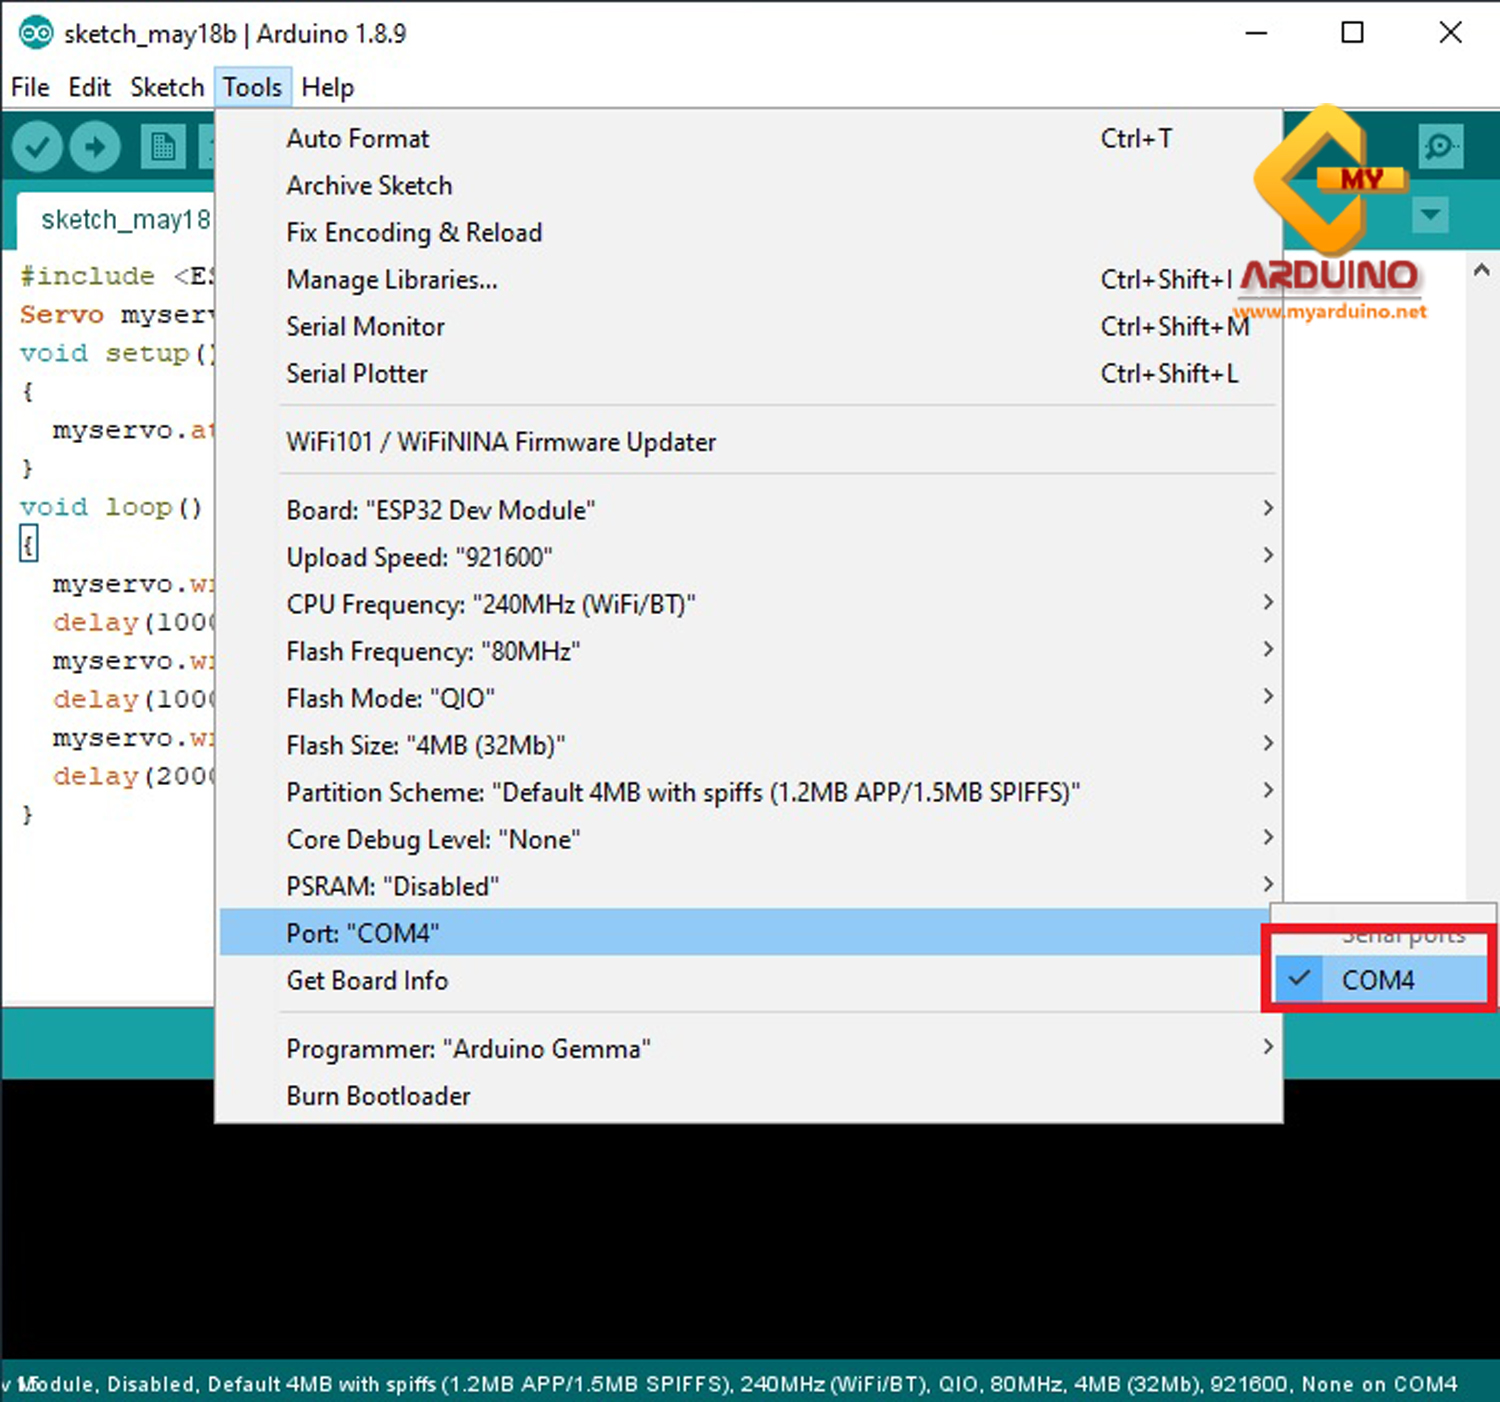The image size is (1500, 1402).
Task: Select Burn Bootloader option
Action: pyautogui.click(x=378, y=1096)
